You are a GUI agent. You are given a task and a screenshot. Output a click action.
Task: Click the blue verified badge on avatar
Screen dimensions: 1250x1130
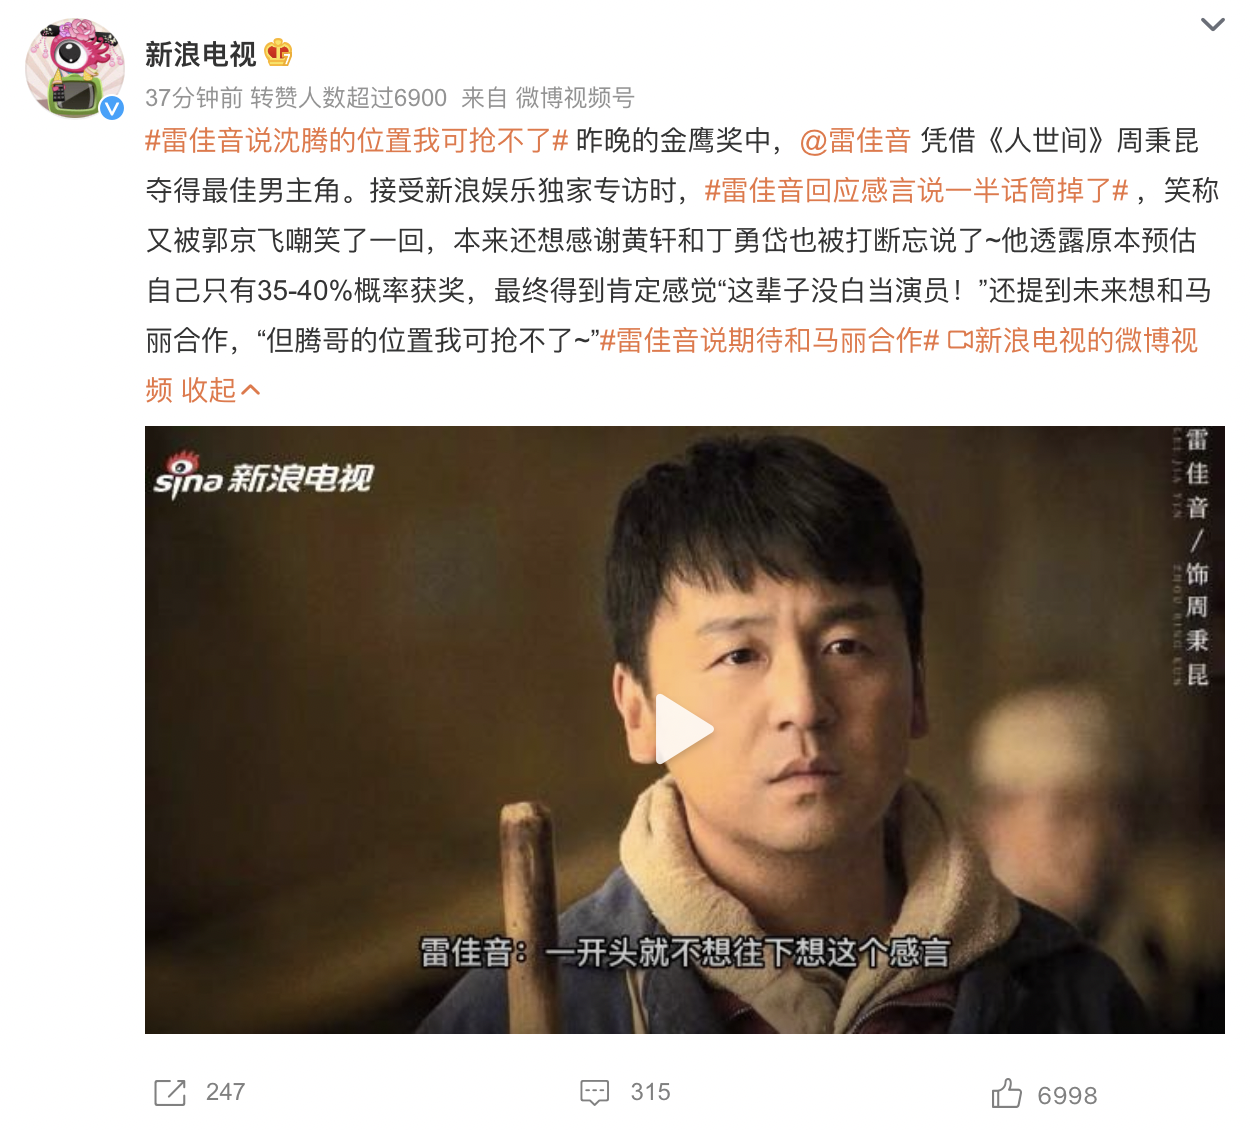(112, 108)
